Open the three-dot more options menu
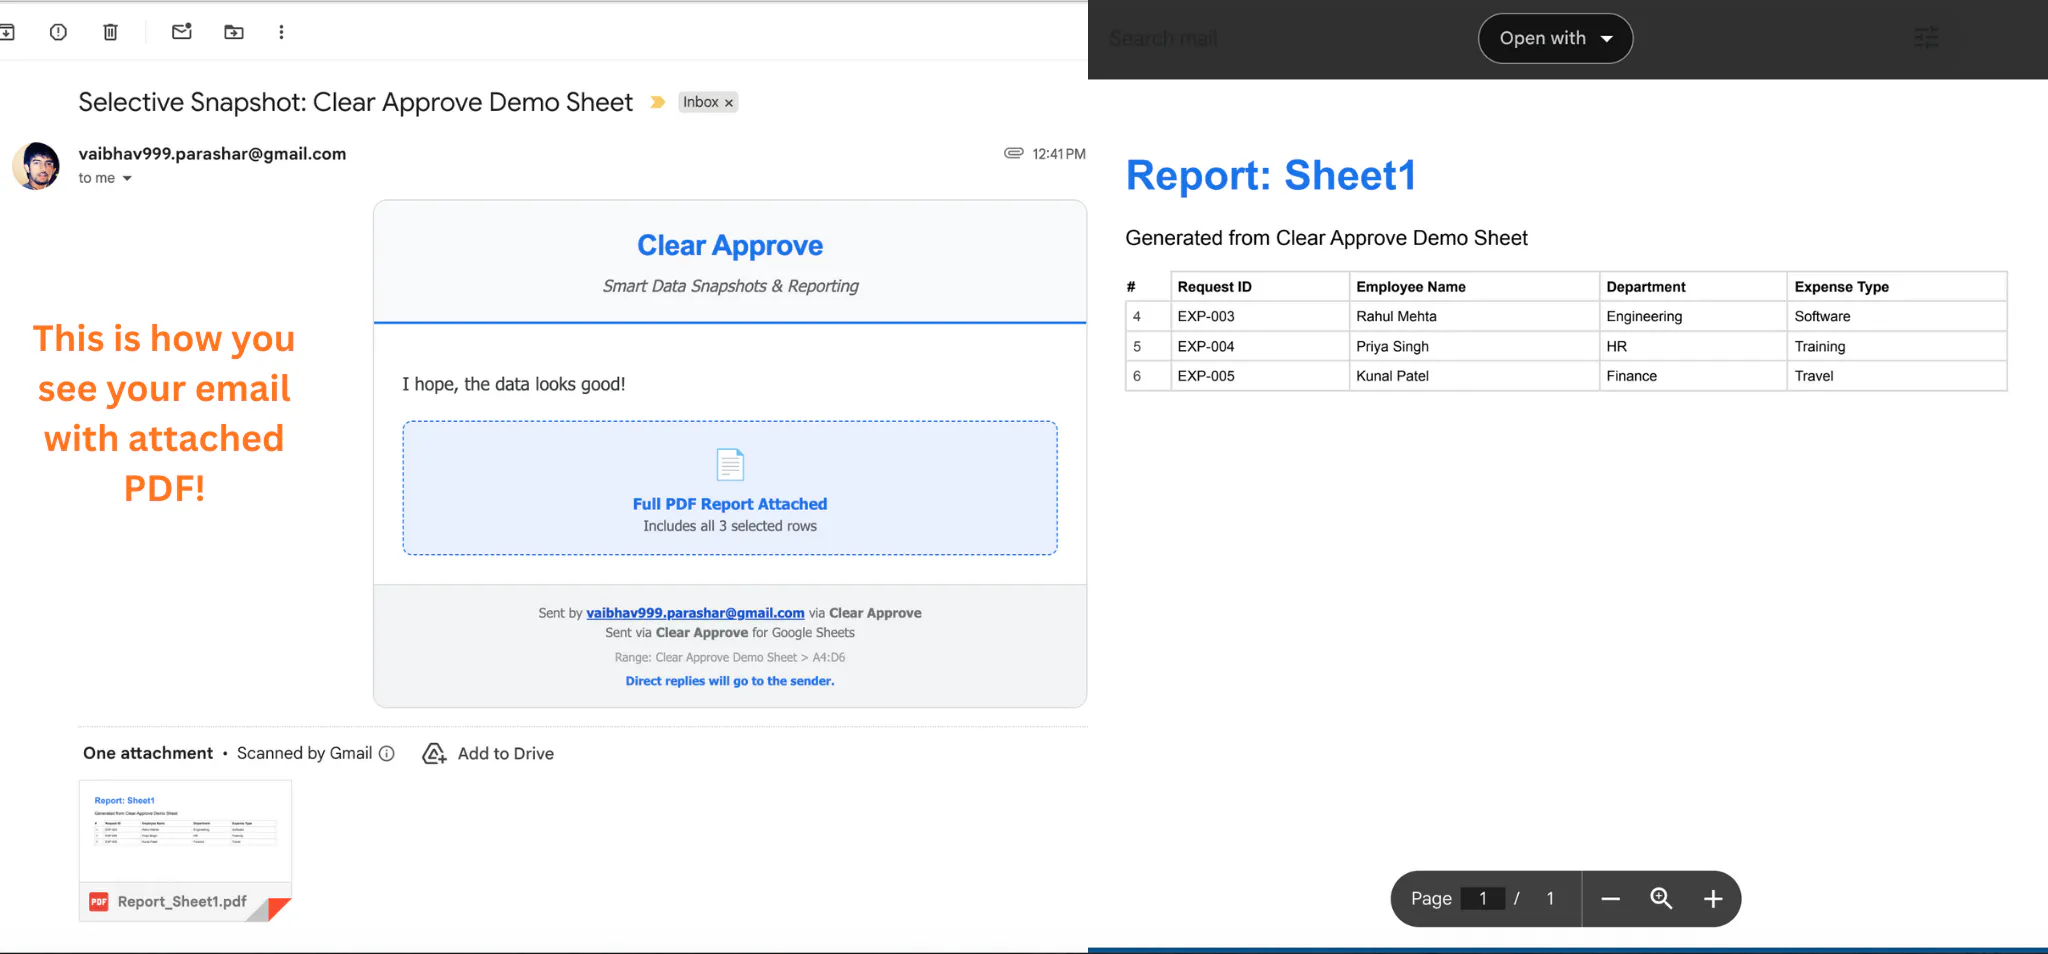2048x954 pixels. point(281,32)
